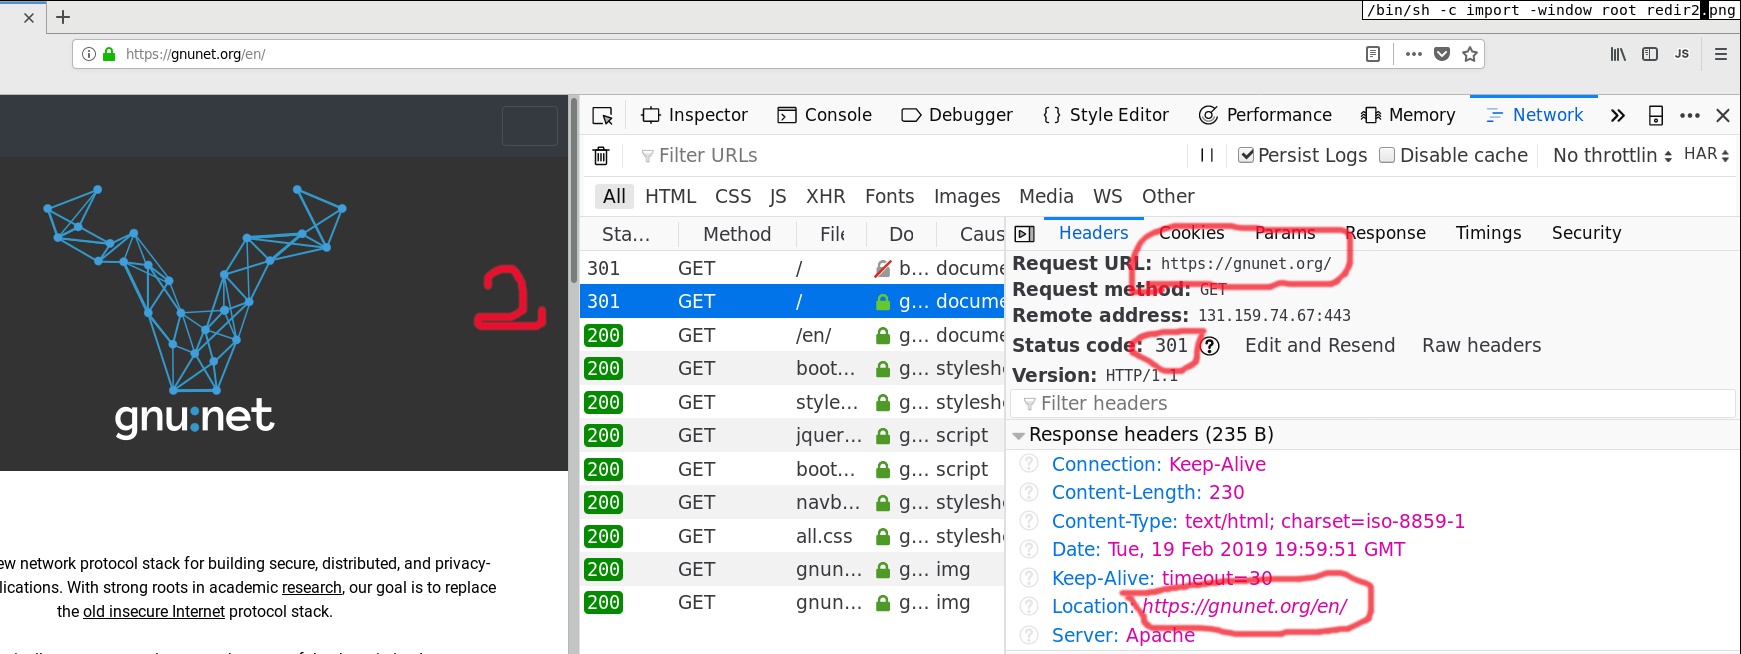
Task: Follow the research link on the page
Action: click(x=311, y=587)
